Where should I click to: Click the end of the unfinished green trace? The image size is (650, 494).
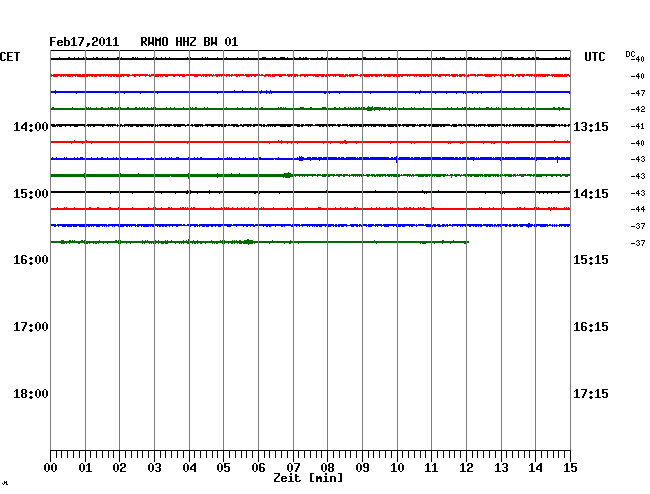(468, 242)
